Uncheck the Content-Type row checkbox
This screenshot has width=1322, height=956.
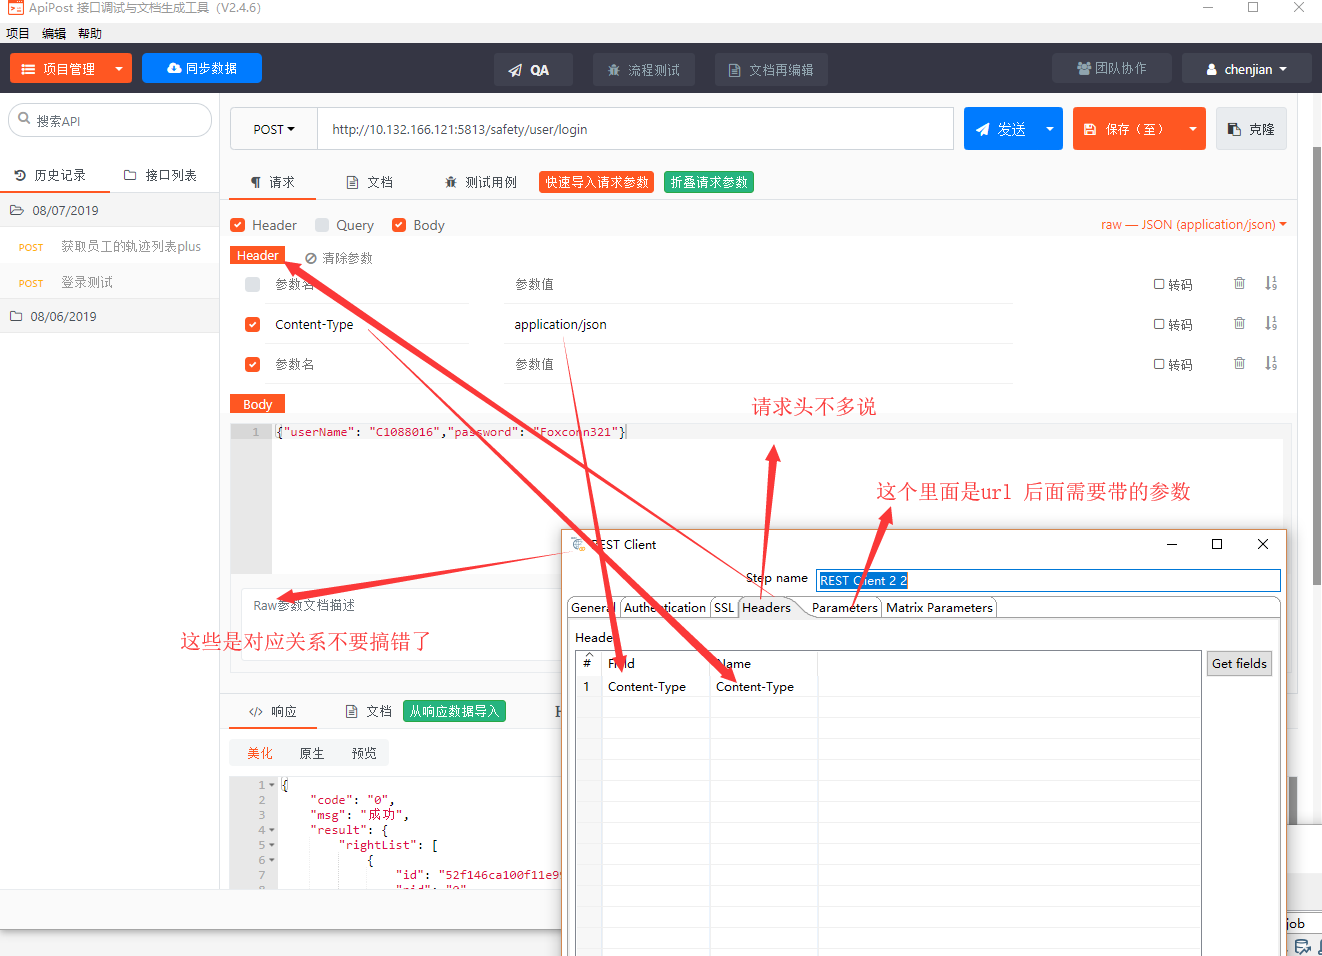(253, 324)
